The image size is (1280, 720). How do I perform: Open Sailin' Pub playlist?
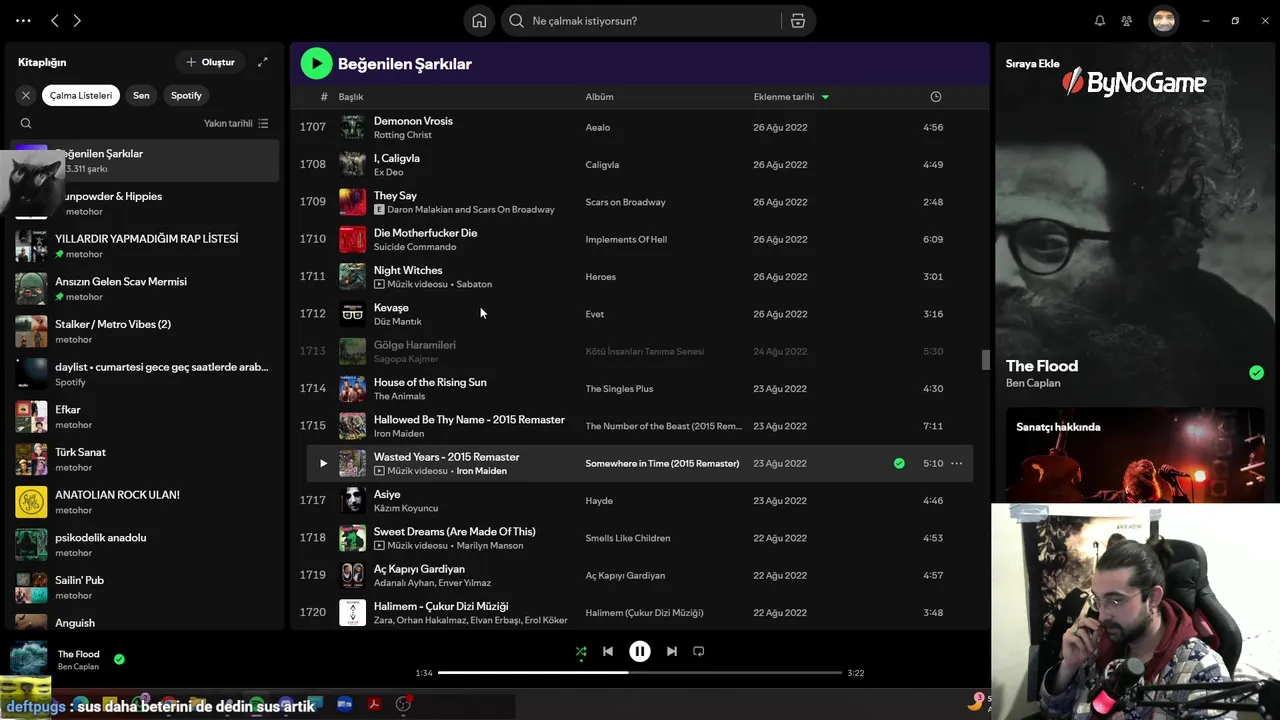[x=145, y=587]
